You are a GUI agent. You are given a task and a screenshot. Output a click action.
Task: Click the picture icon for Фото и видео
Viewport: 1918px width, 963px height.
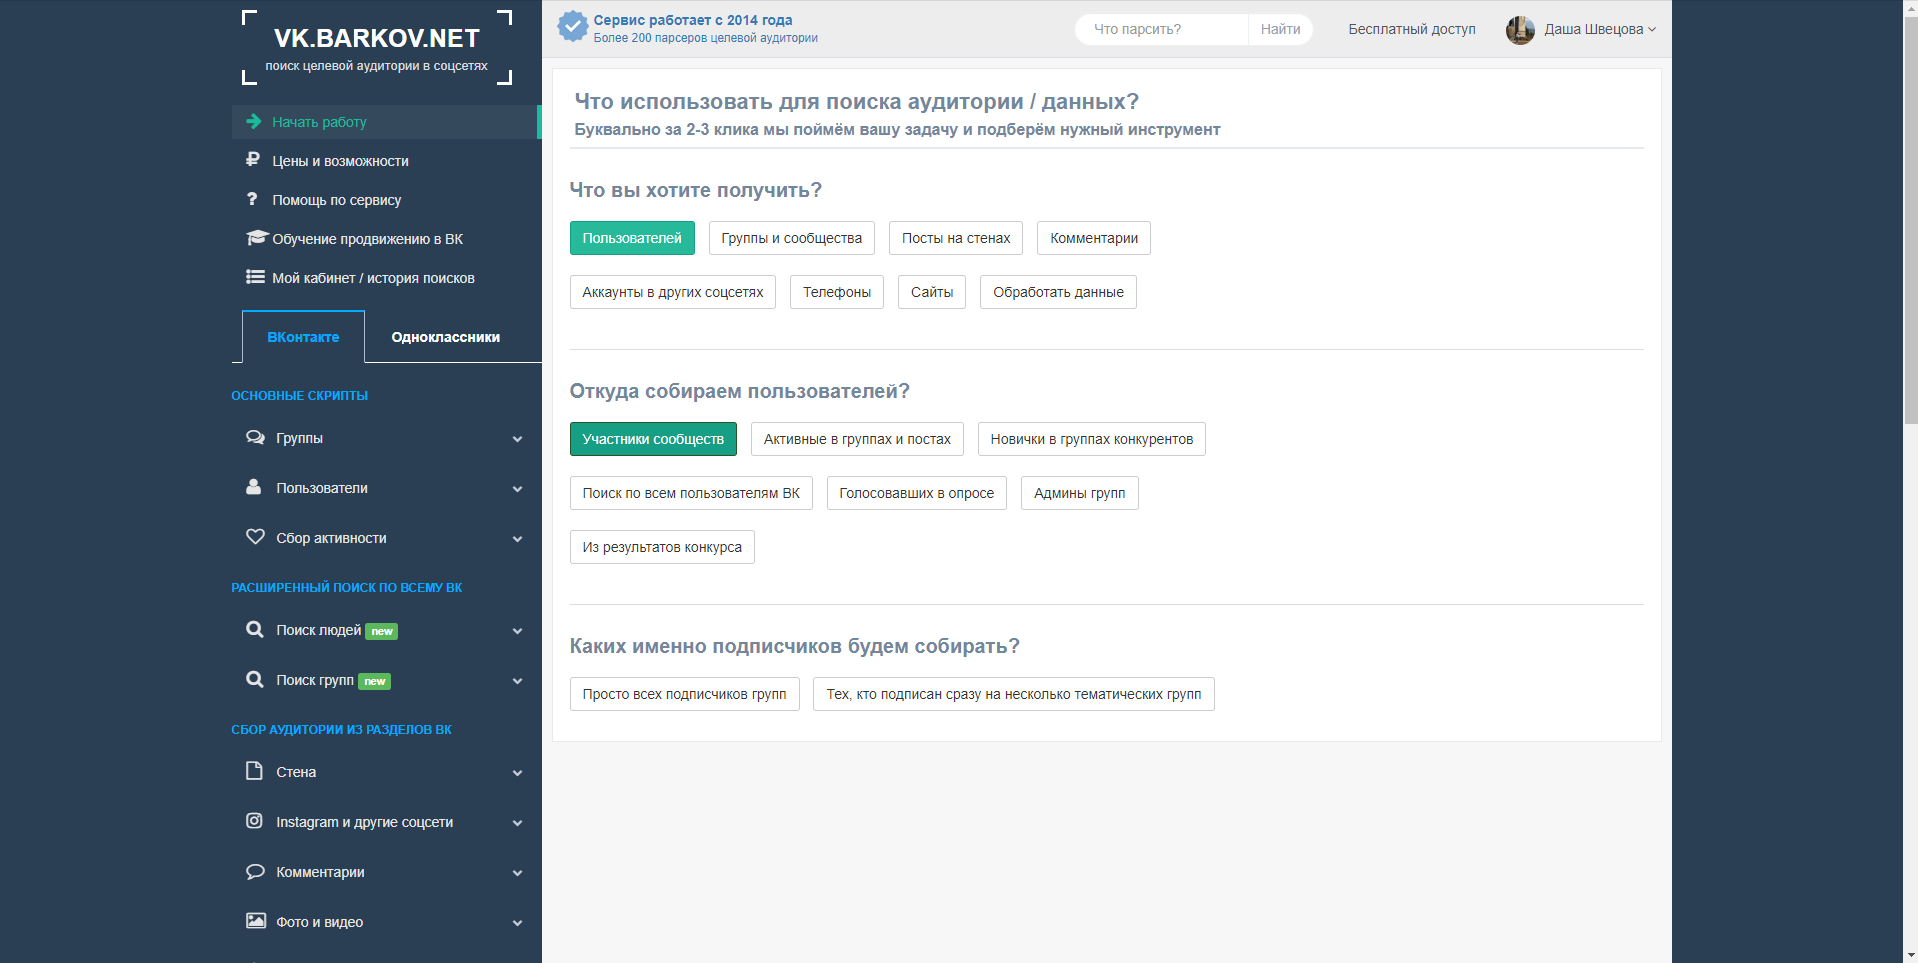(256, 921)
